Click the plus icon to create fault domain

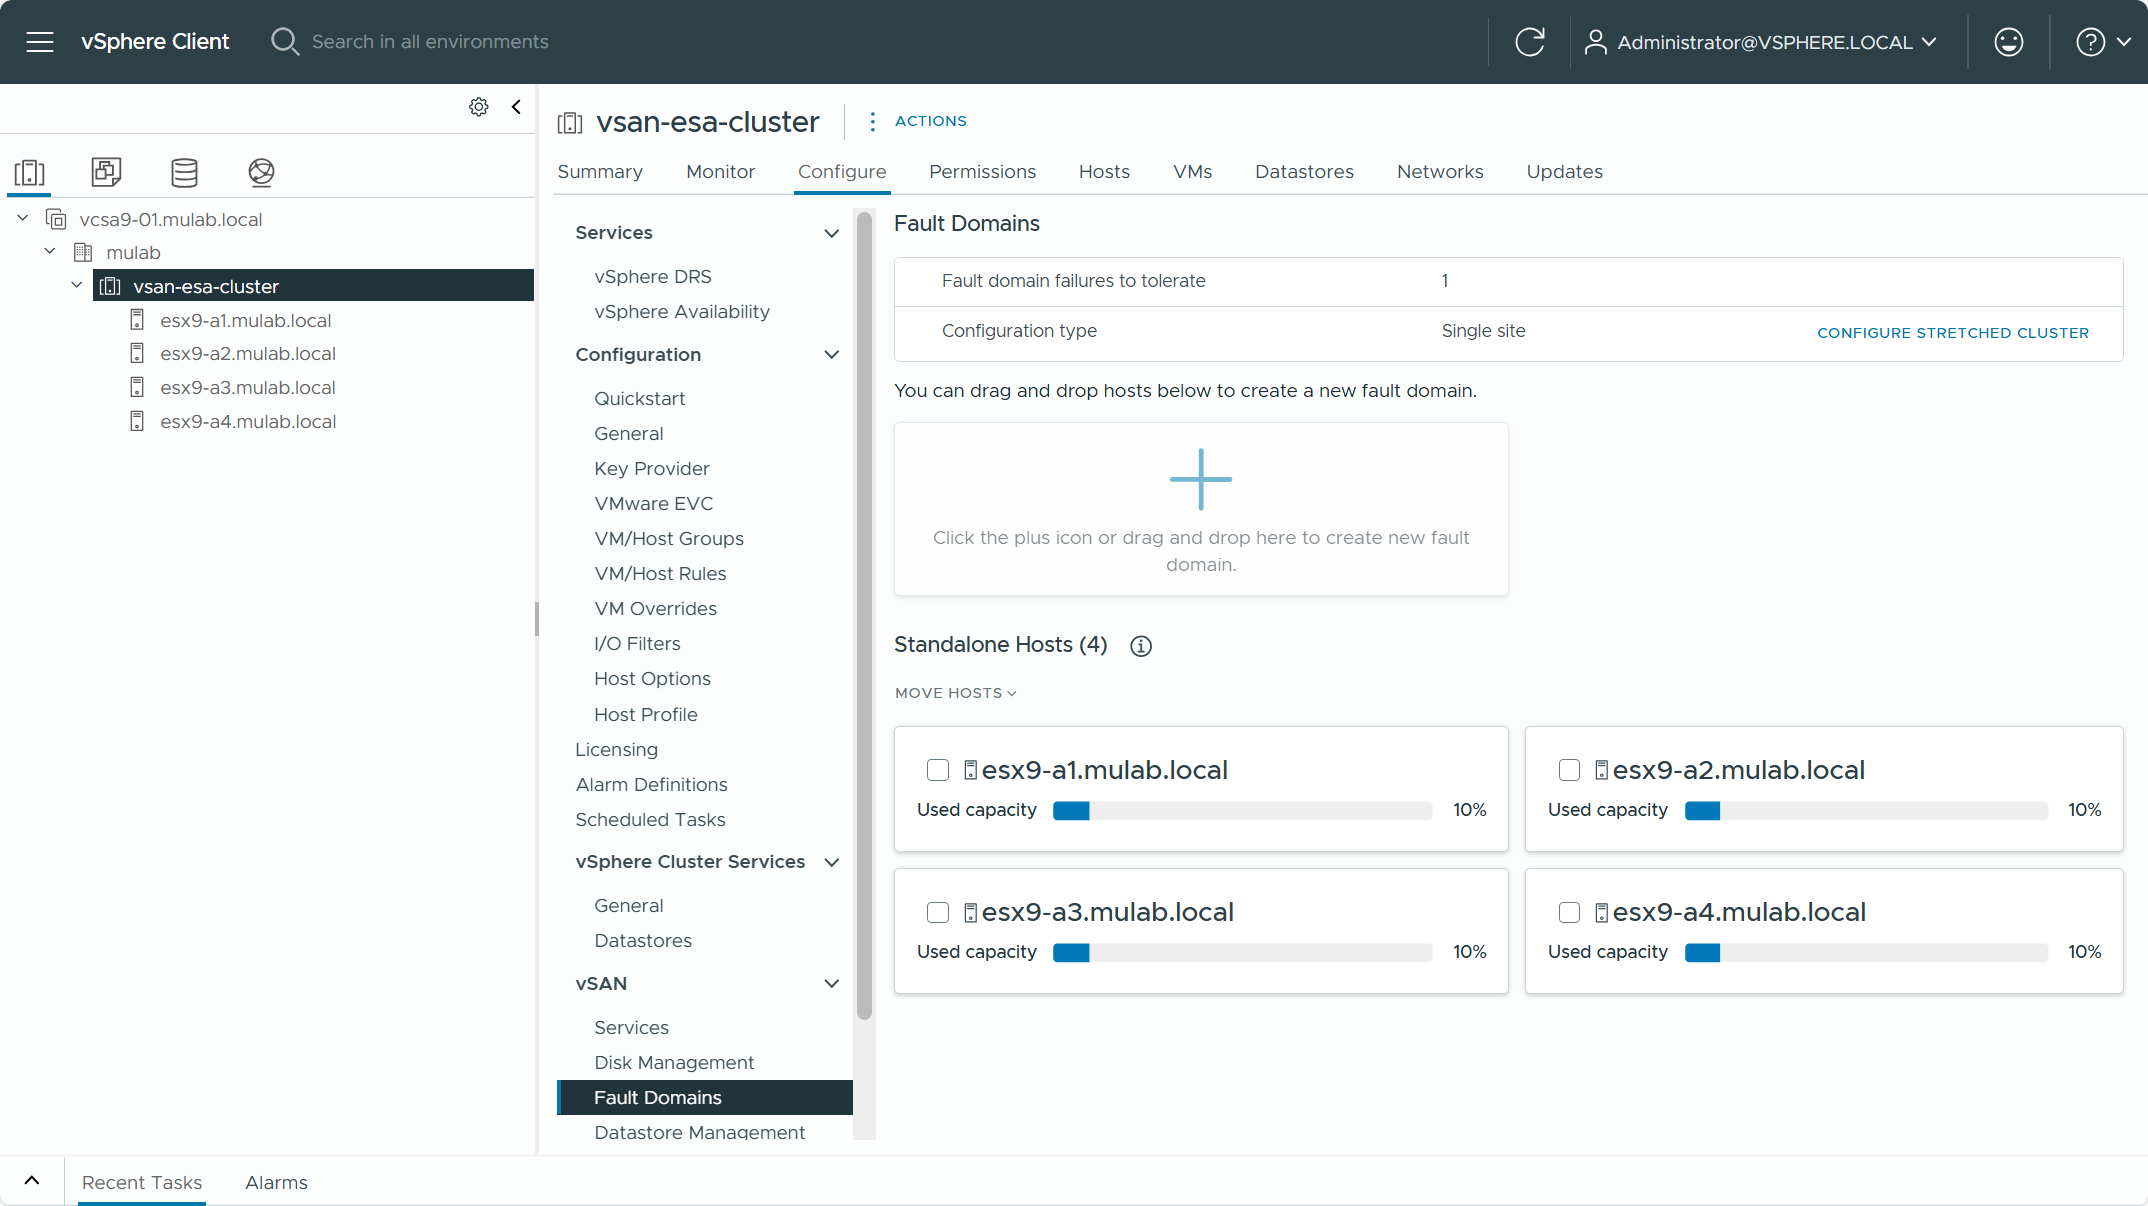1200,479
